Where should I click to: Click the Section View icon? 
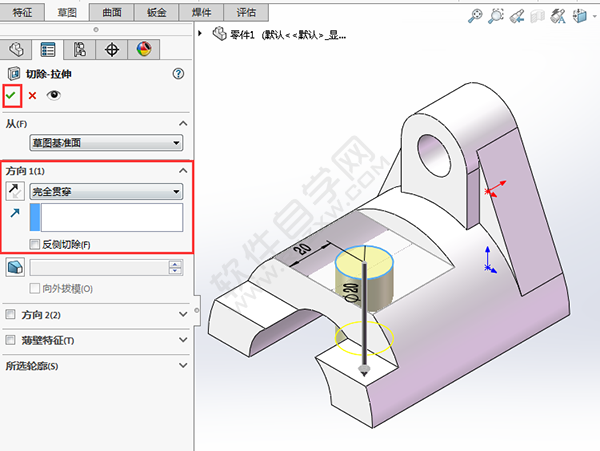point(538,16)
